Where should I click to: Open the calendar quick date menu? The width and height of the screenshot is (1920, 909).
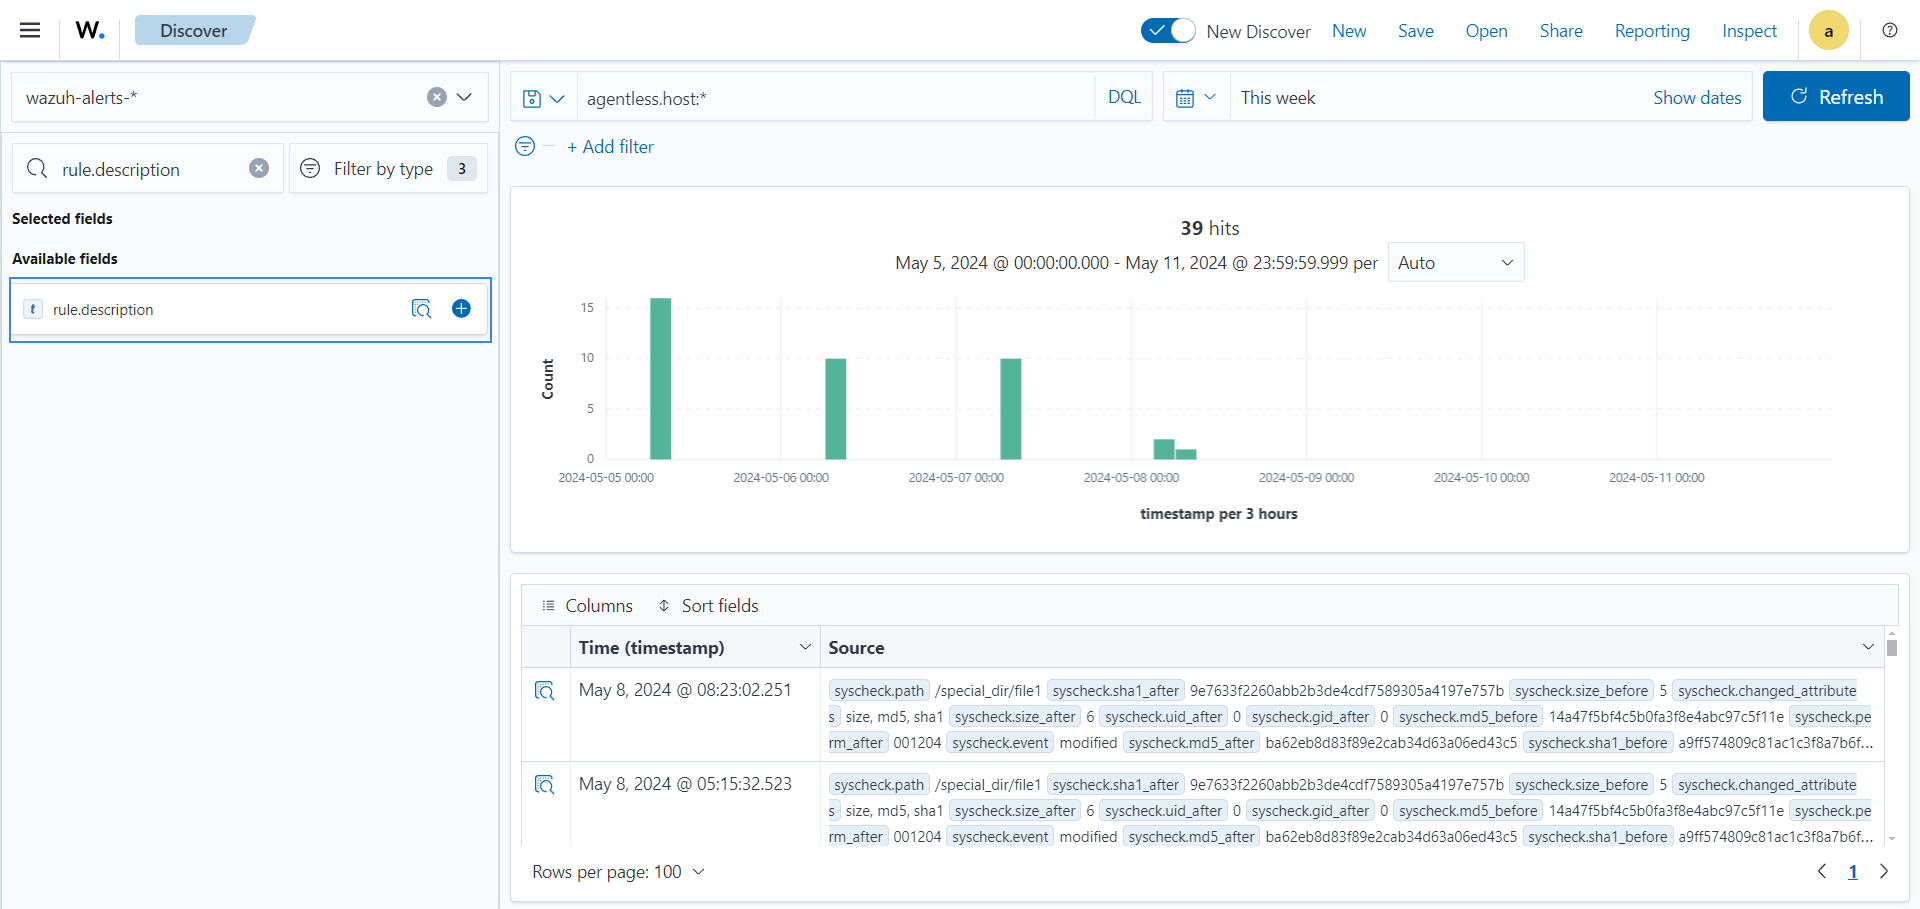(x=1195, y=98)
